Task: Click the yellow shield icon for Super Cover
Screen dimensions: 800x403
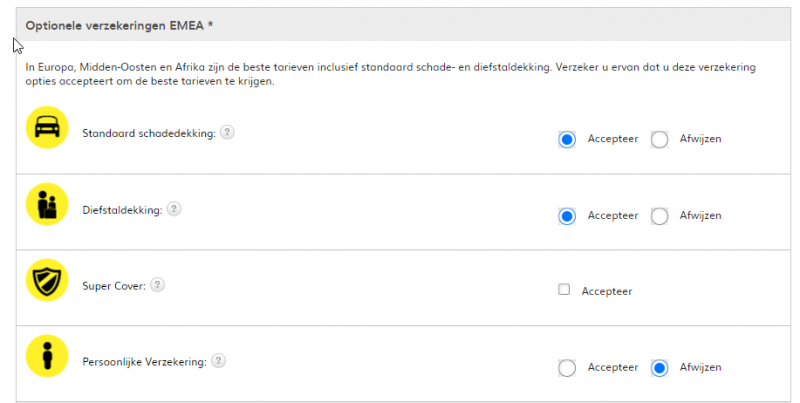Action: click(46, 281)
